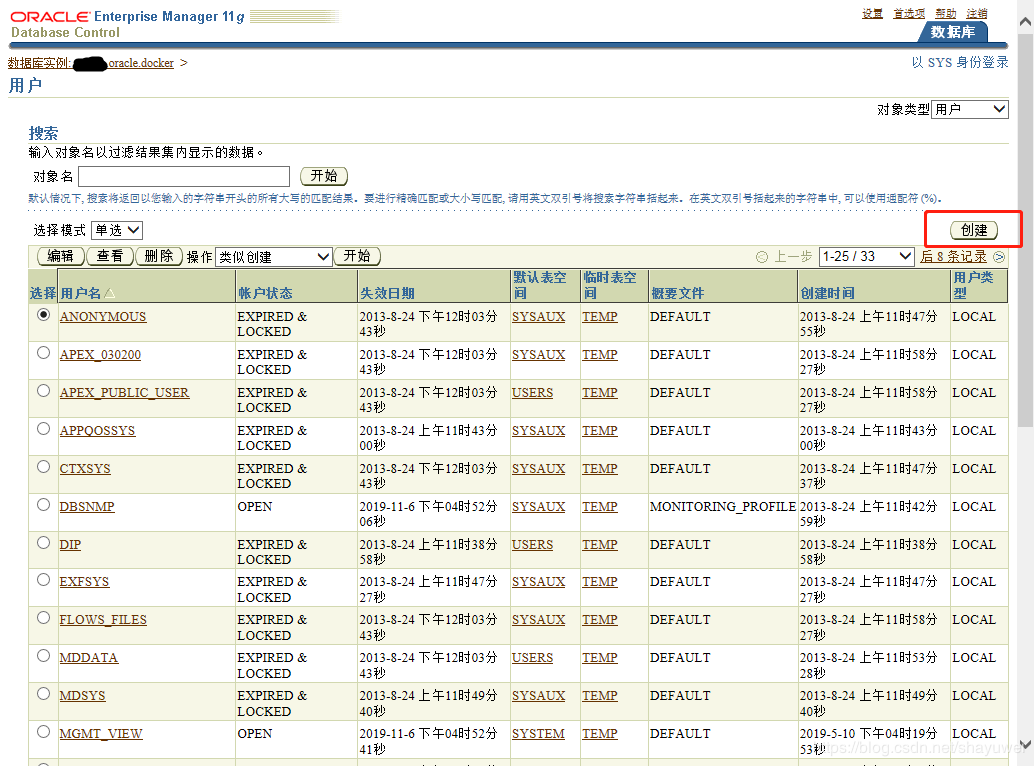Click the 查看 button
1034x766 pixels.
pyautogui.click(x=110, y=256)
